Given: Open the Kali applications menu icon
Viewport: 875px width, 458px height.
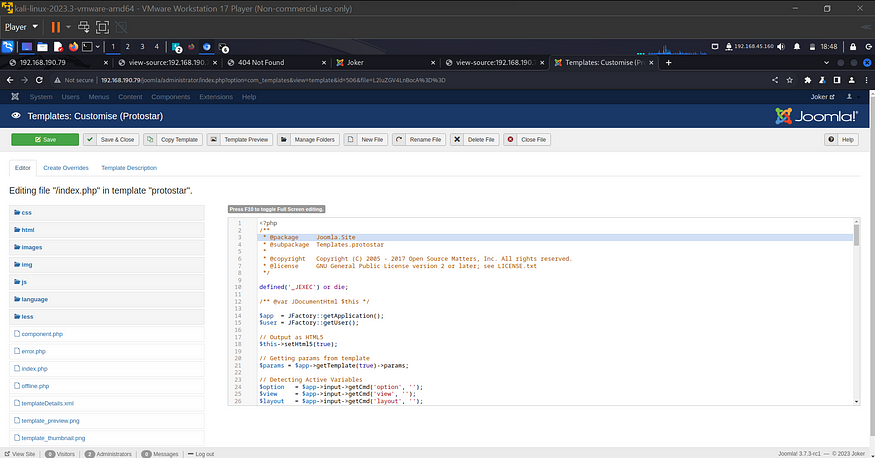Looking at the screenshot, I should [8, 47].
